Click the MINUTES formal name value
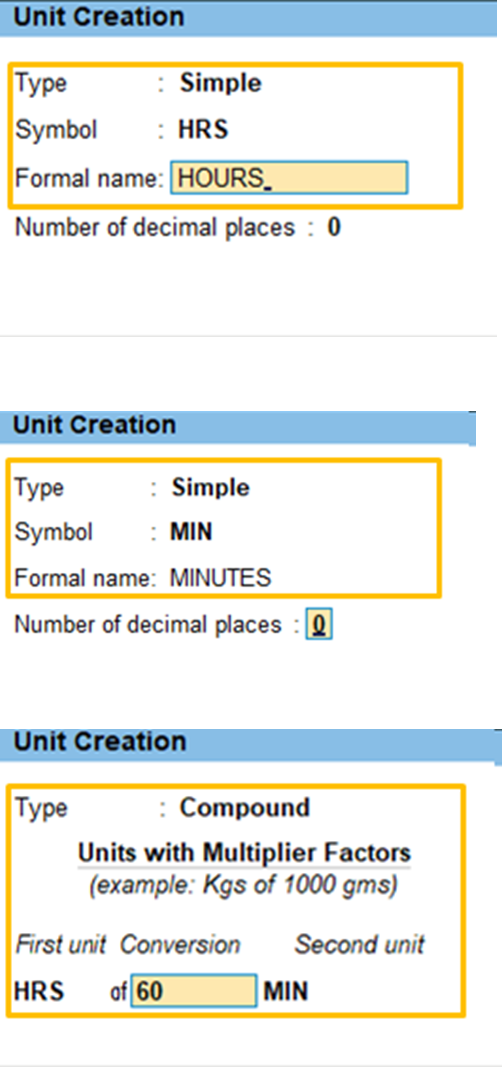Viewport: 502px width, 1067px height. [x=220, y=578]
